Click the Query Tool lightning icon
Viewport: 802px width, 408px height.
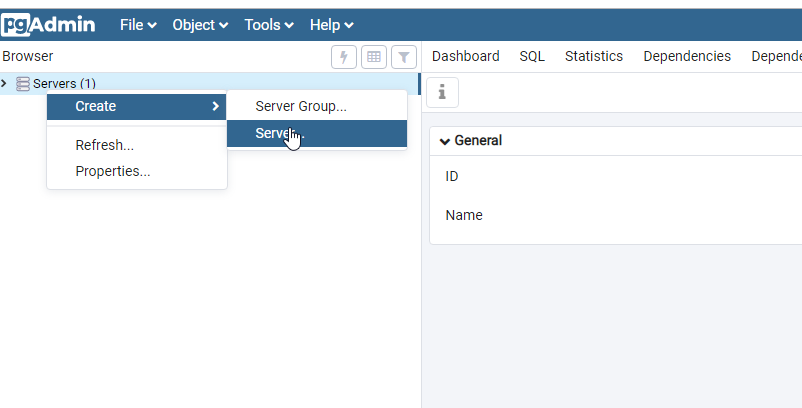coord(344,57)
